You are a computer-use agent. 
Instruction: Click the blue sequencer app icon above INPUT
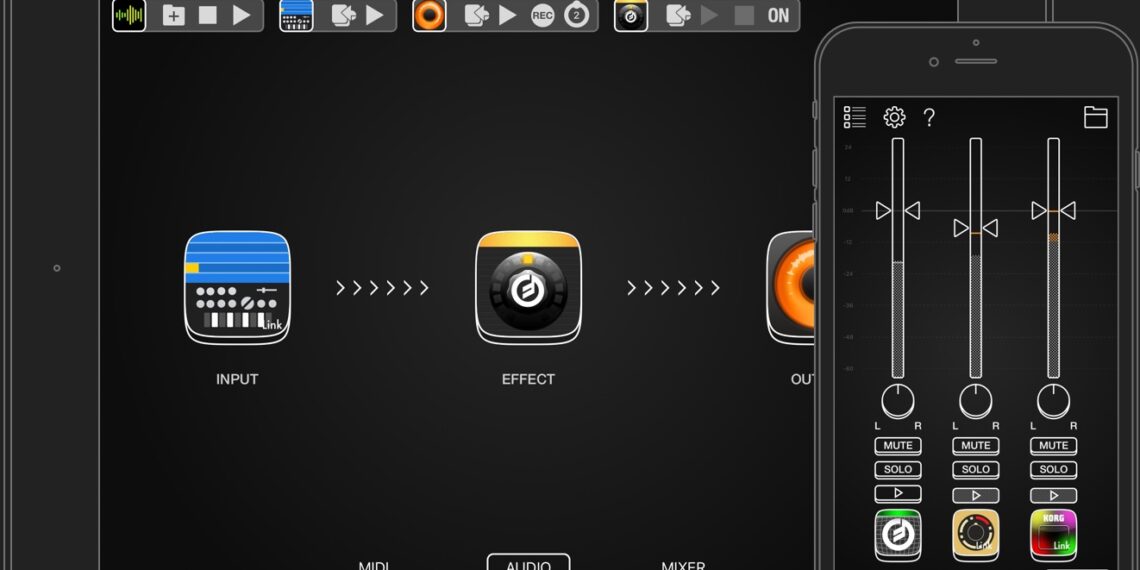coord(237,288)
